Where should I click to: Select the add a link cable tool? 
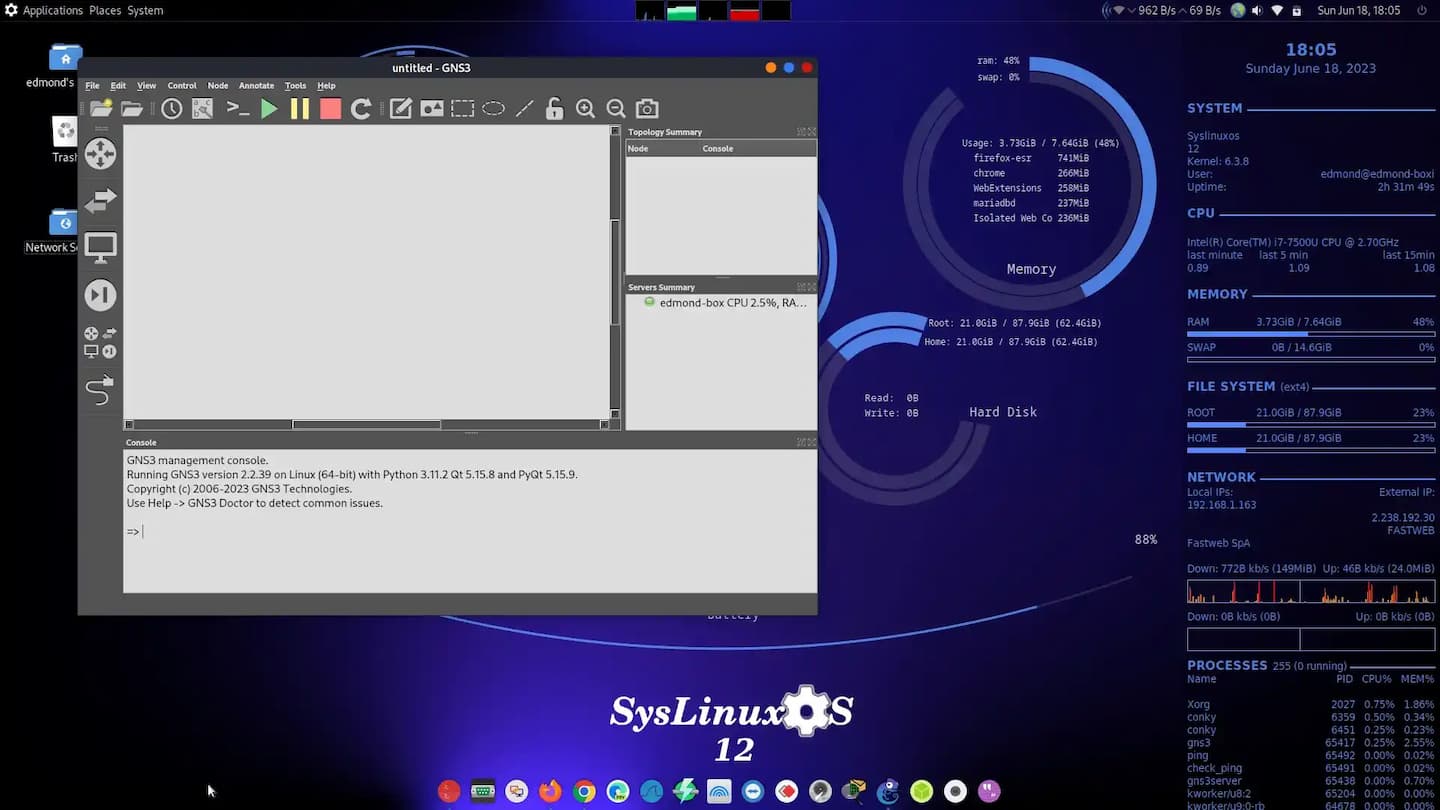click(x=100, y=389)
